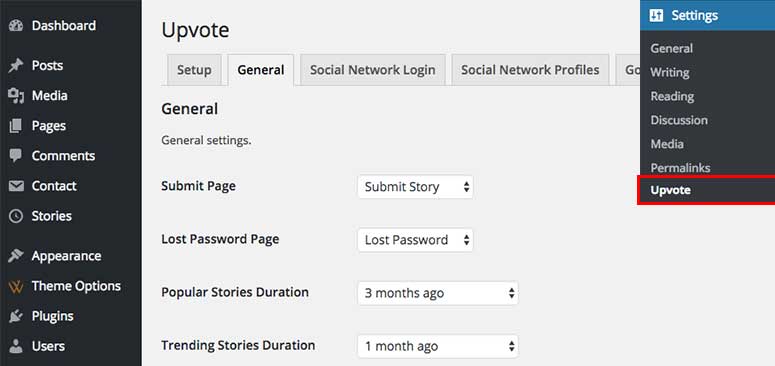The image size is (775, 366).
Task: Open the Lost Password Page dropdown
Action: (x=415, y=241)
